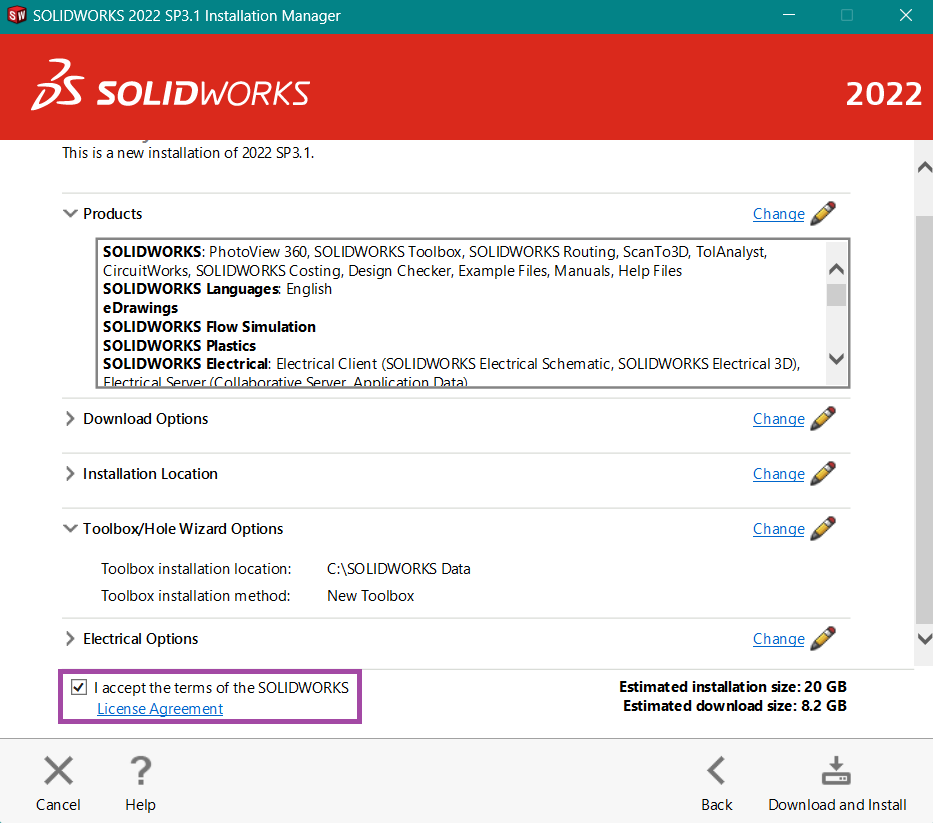Close the Installation Manager window

pos(906,15)
